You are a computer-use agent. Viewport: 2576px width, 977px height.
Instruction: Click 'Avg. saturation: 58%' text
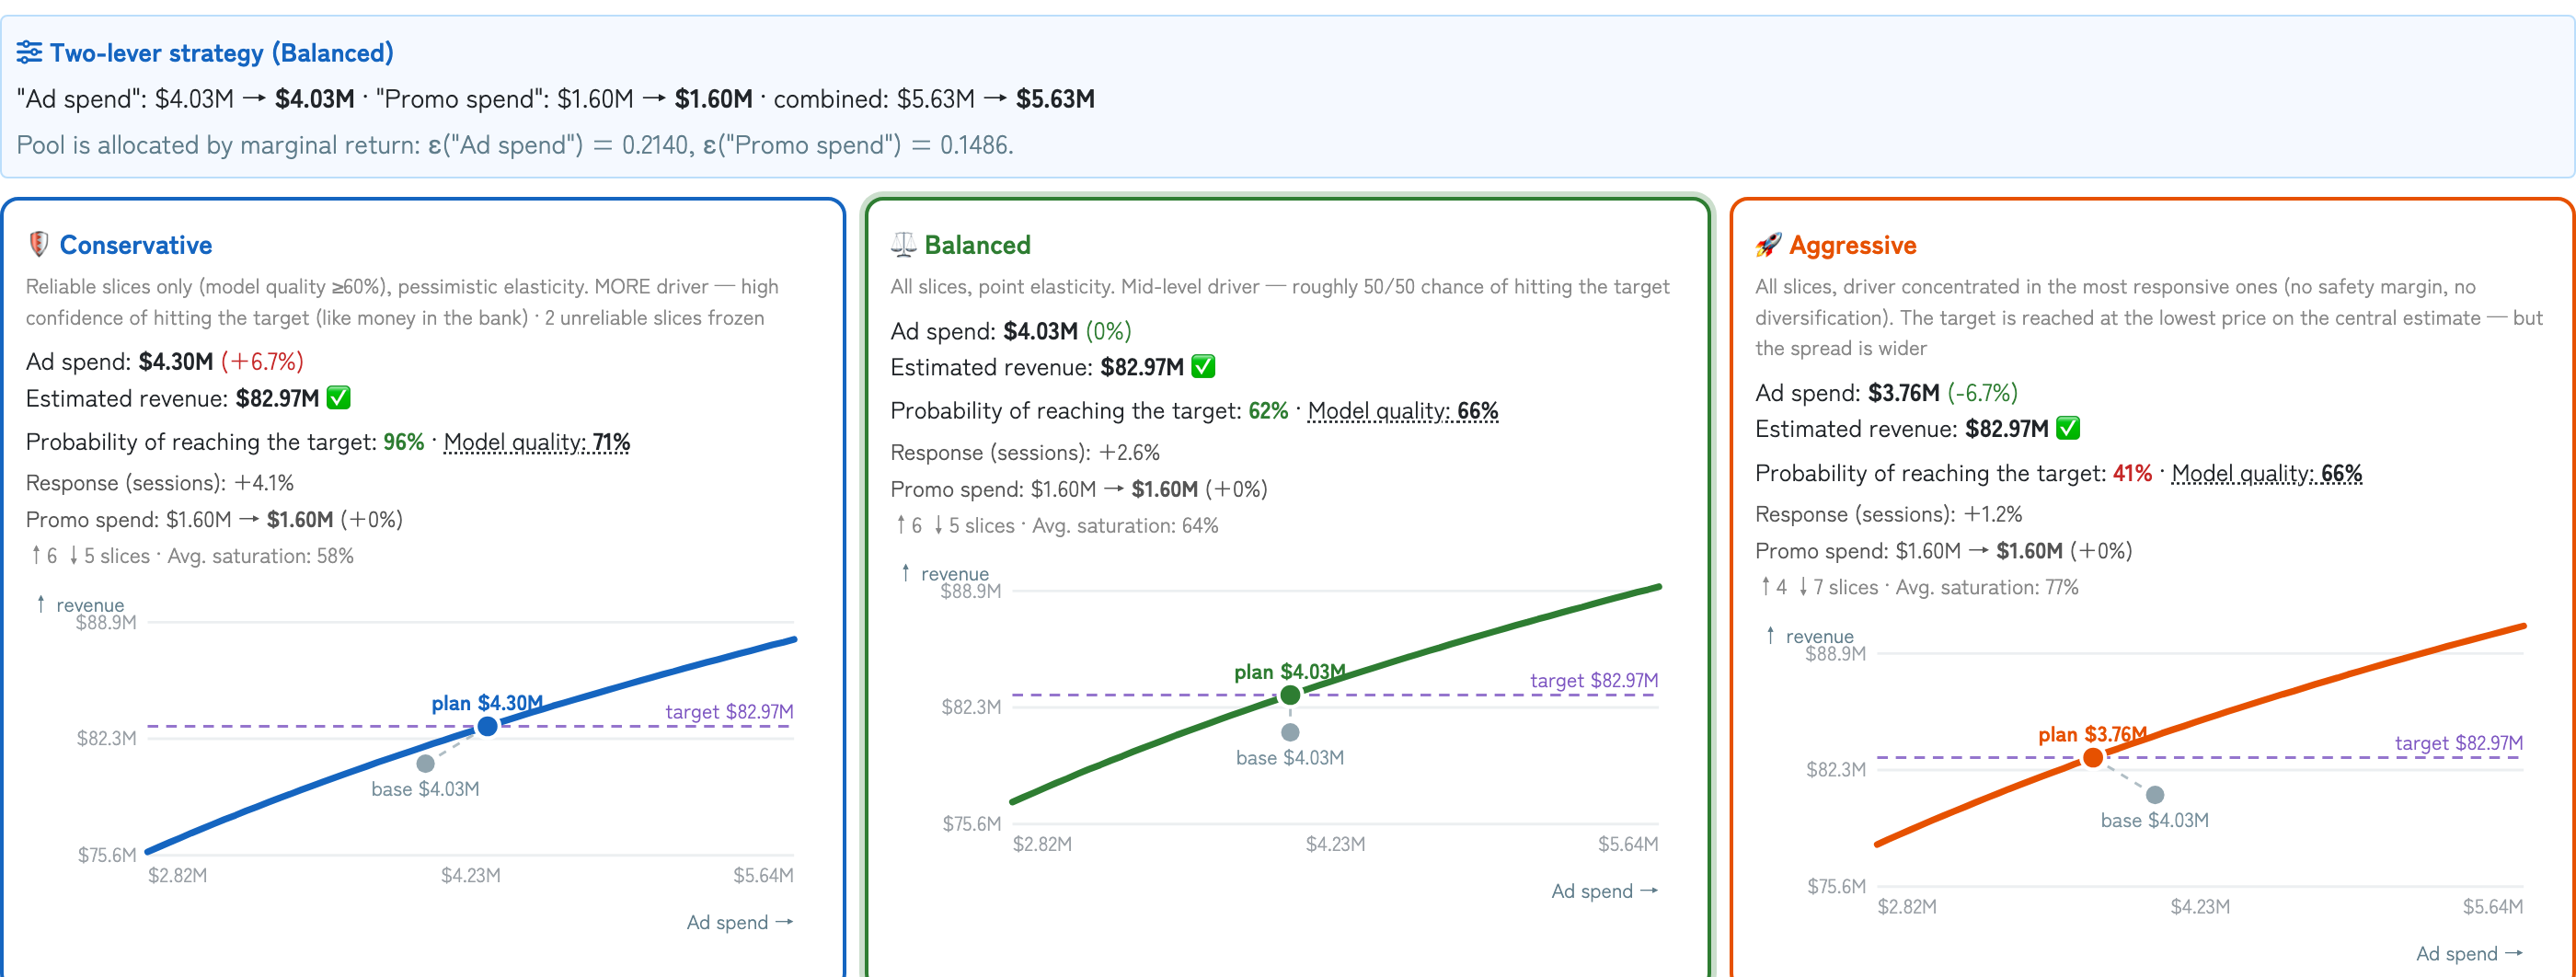pos(260,556)
